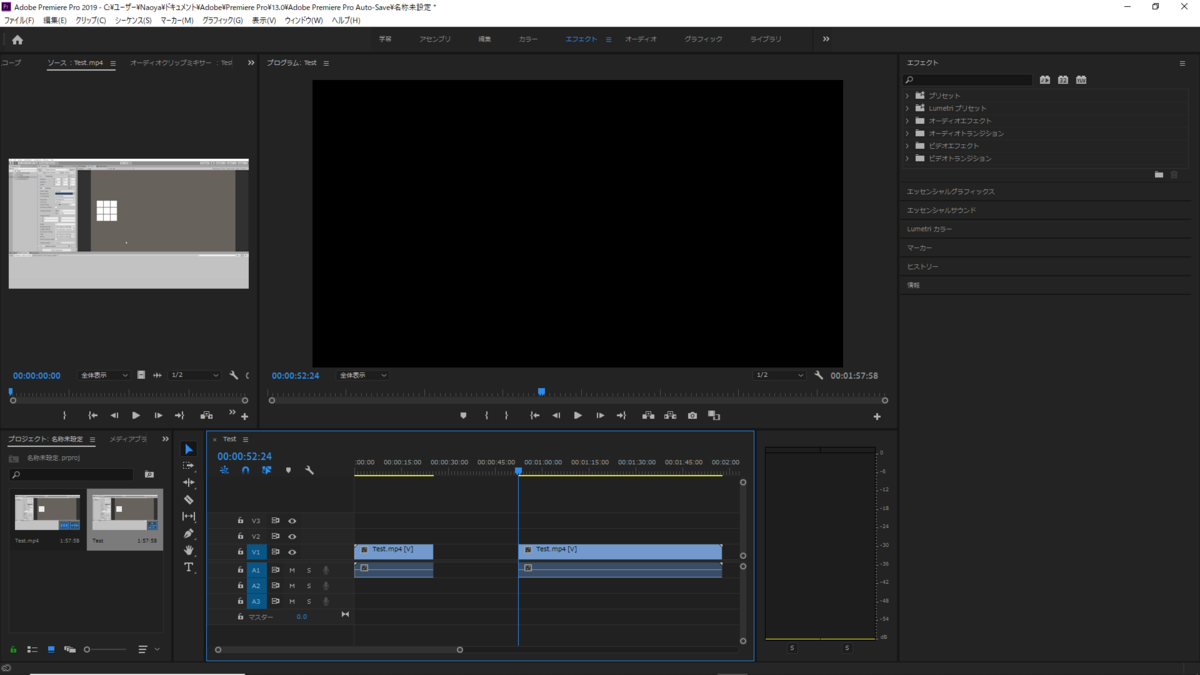Solo track A2

tap(309, 586)
